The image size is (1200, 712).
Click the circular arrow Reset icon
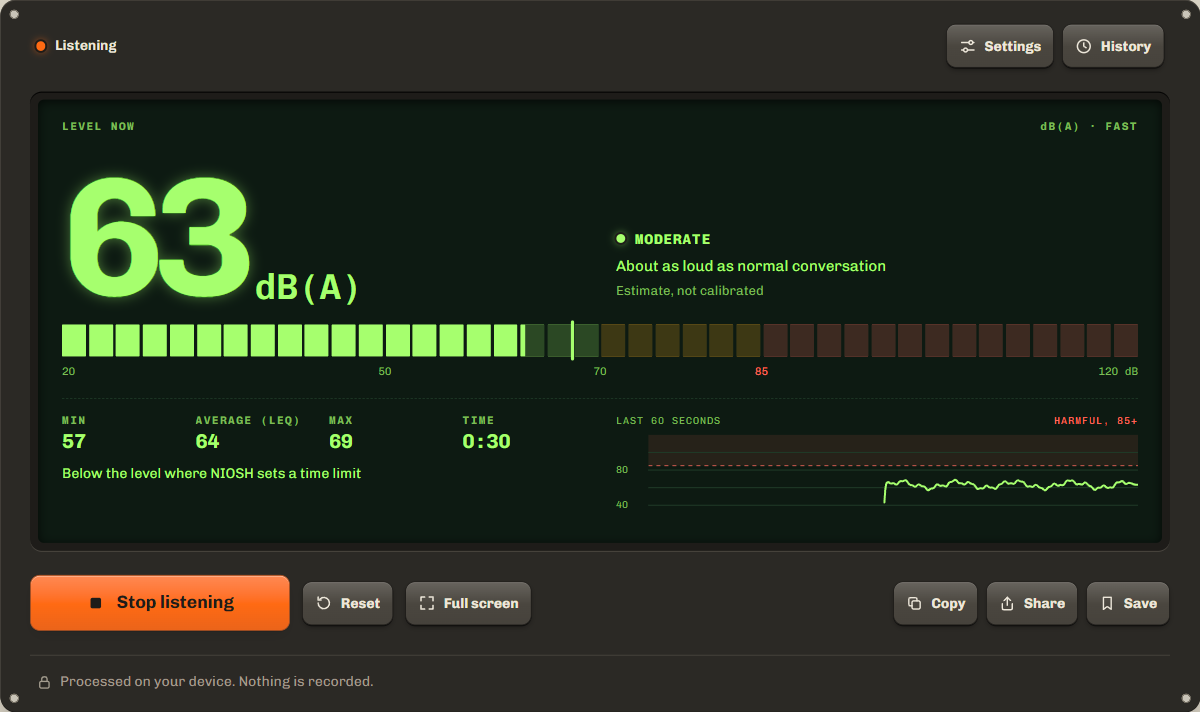(x=323, y=603)
